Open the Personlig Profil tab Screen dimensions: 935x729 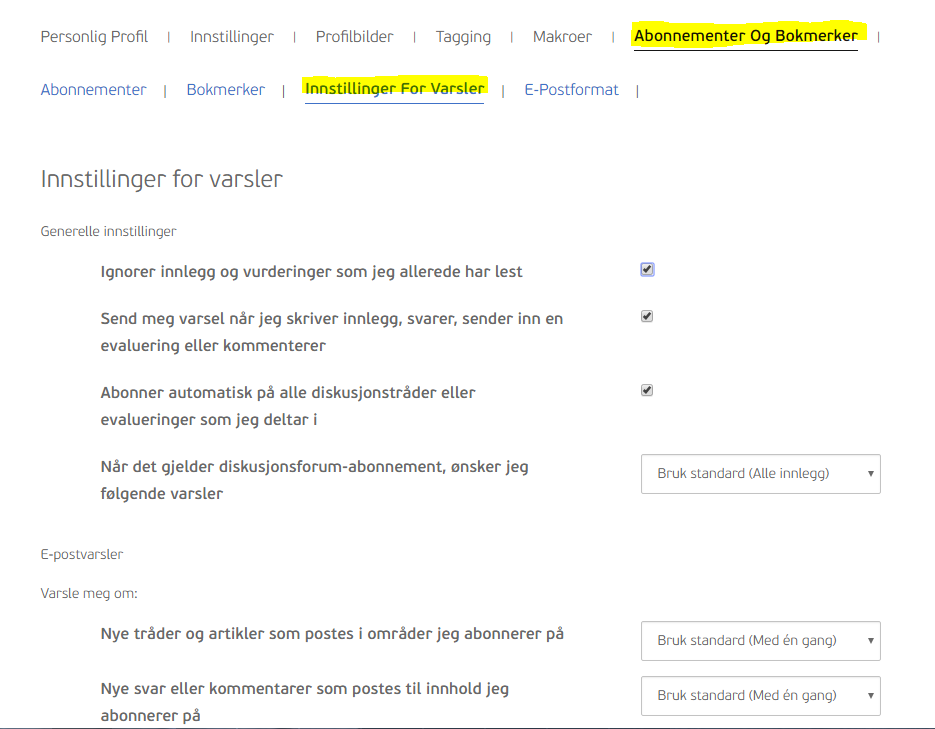pyautogui.click(x=94, y=37)
